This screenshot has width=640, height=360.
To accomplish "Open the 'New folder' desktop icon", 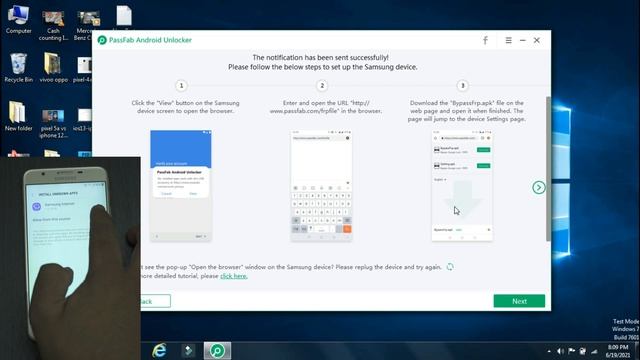I will tap(18, 116).
